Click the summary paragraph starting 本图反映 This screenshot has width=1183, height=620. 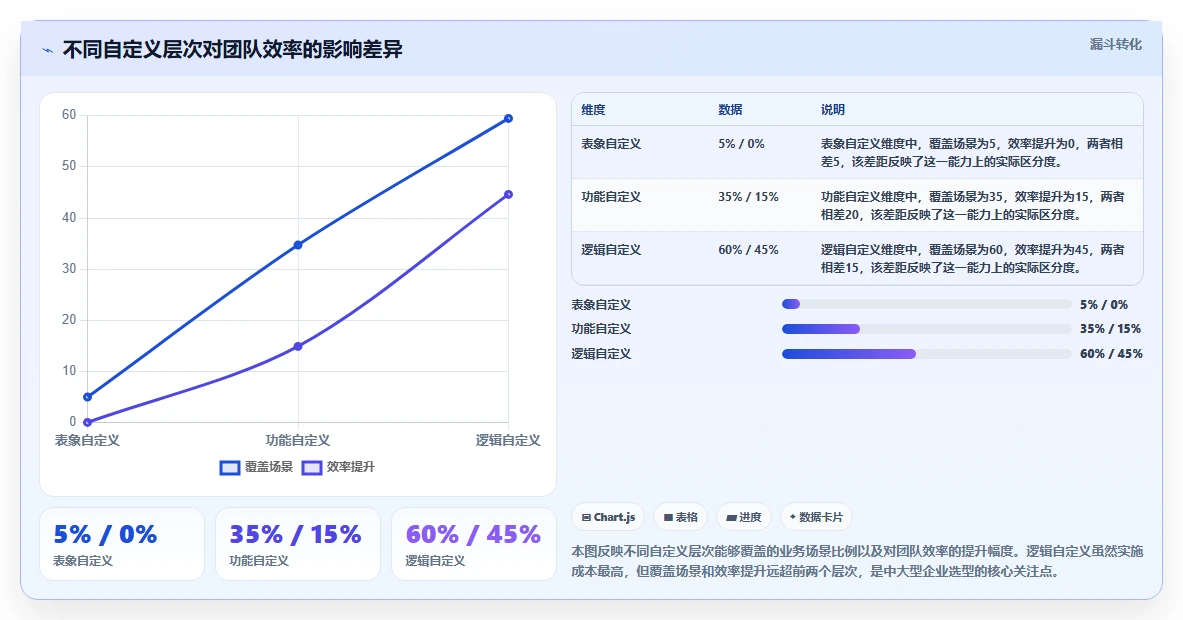point(857,561)
